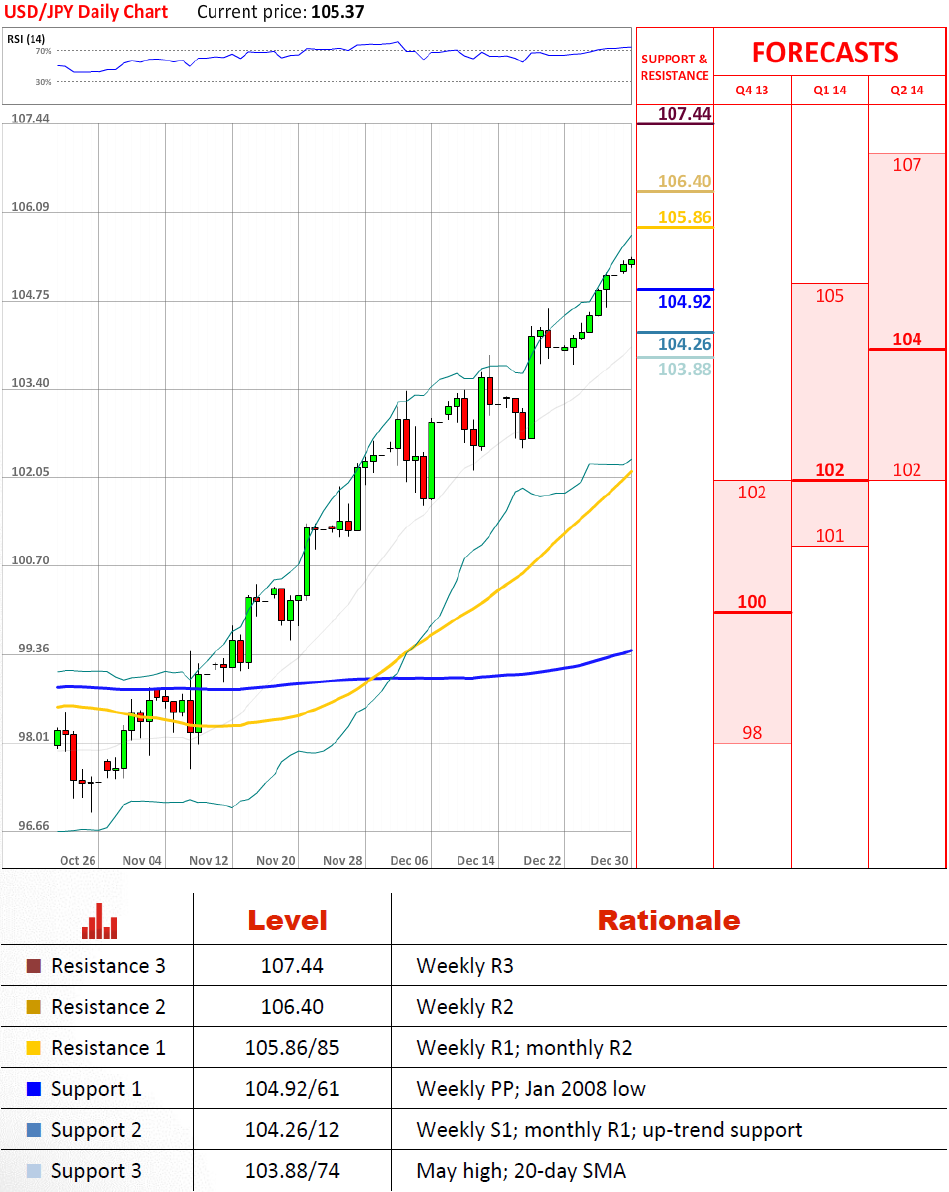Select the gold Resistance 2 color swatch

34,1007
